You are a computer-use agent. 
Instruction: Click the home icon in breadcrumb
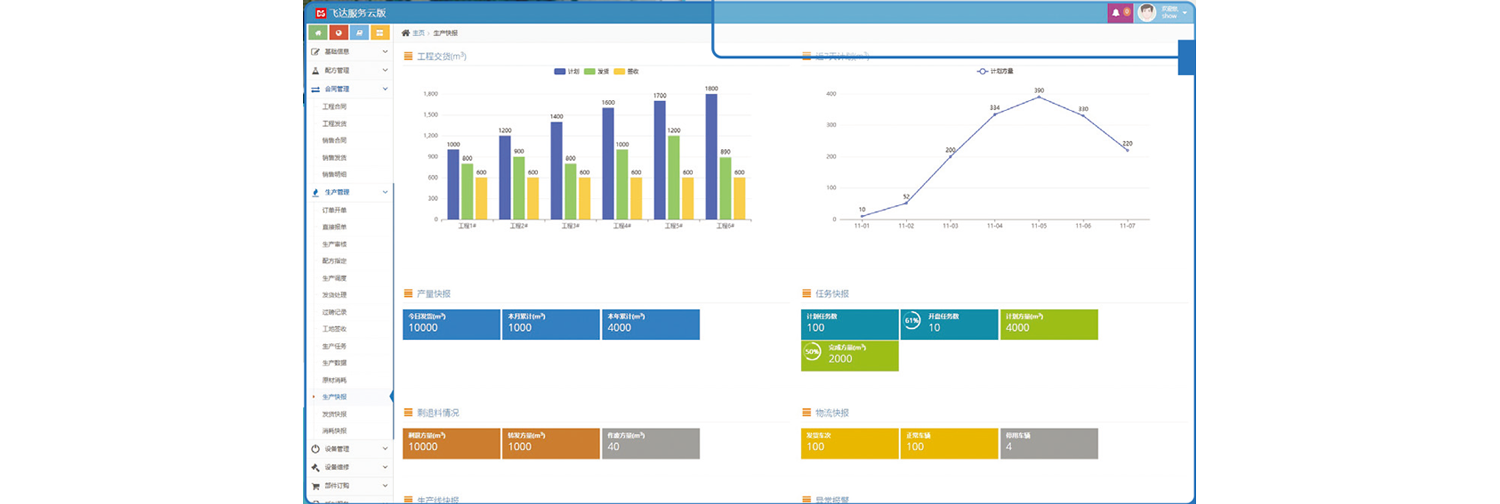[405, 33]
